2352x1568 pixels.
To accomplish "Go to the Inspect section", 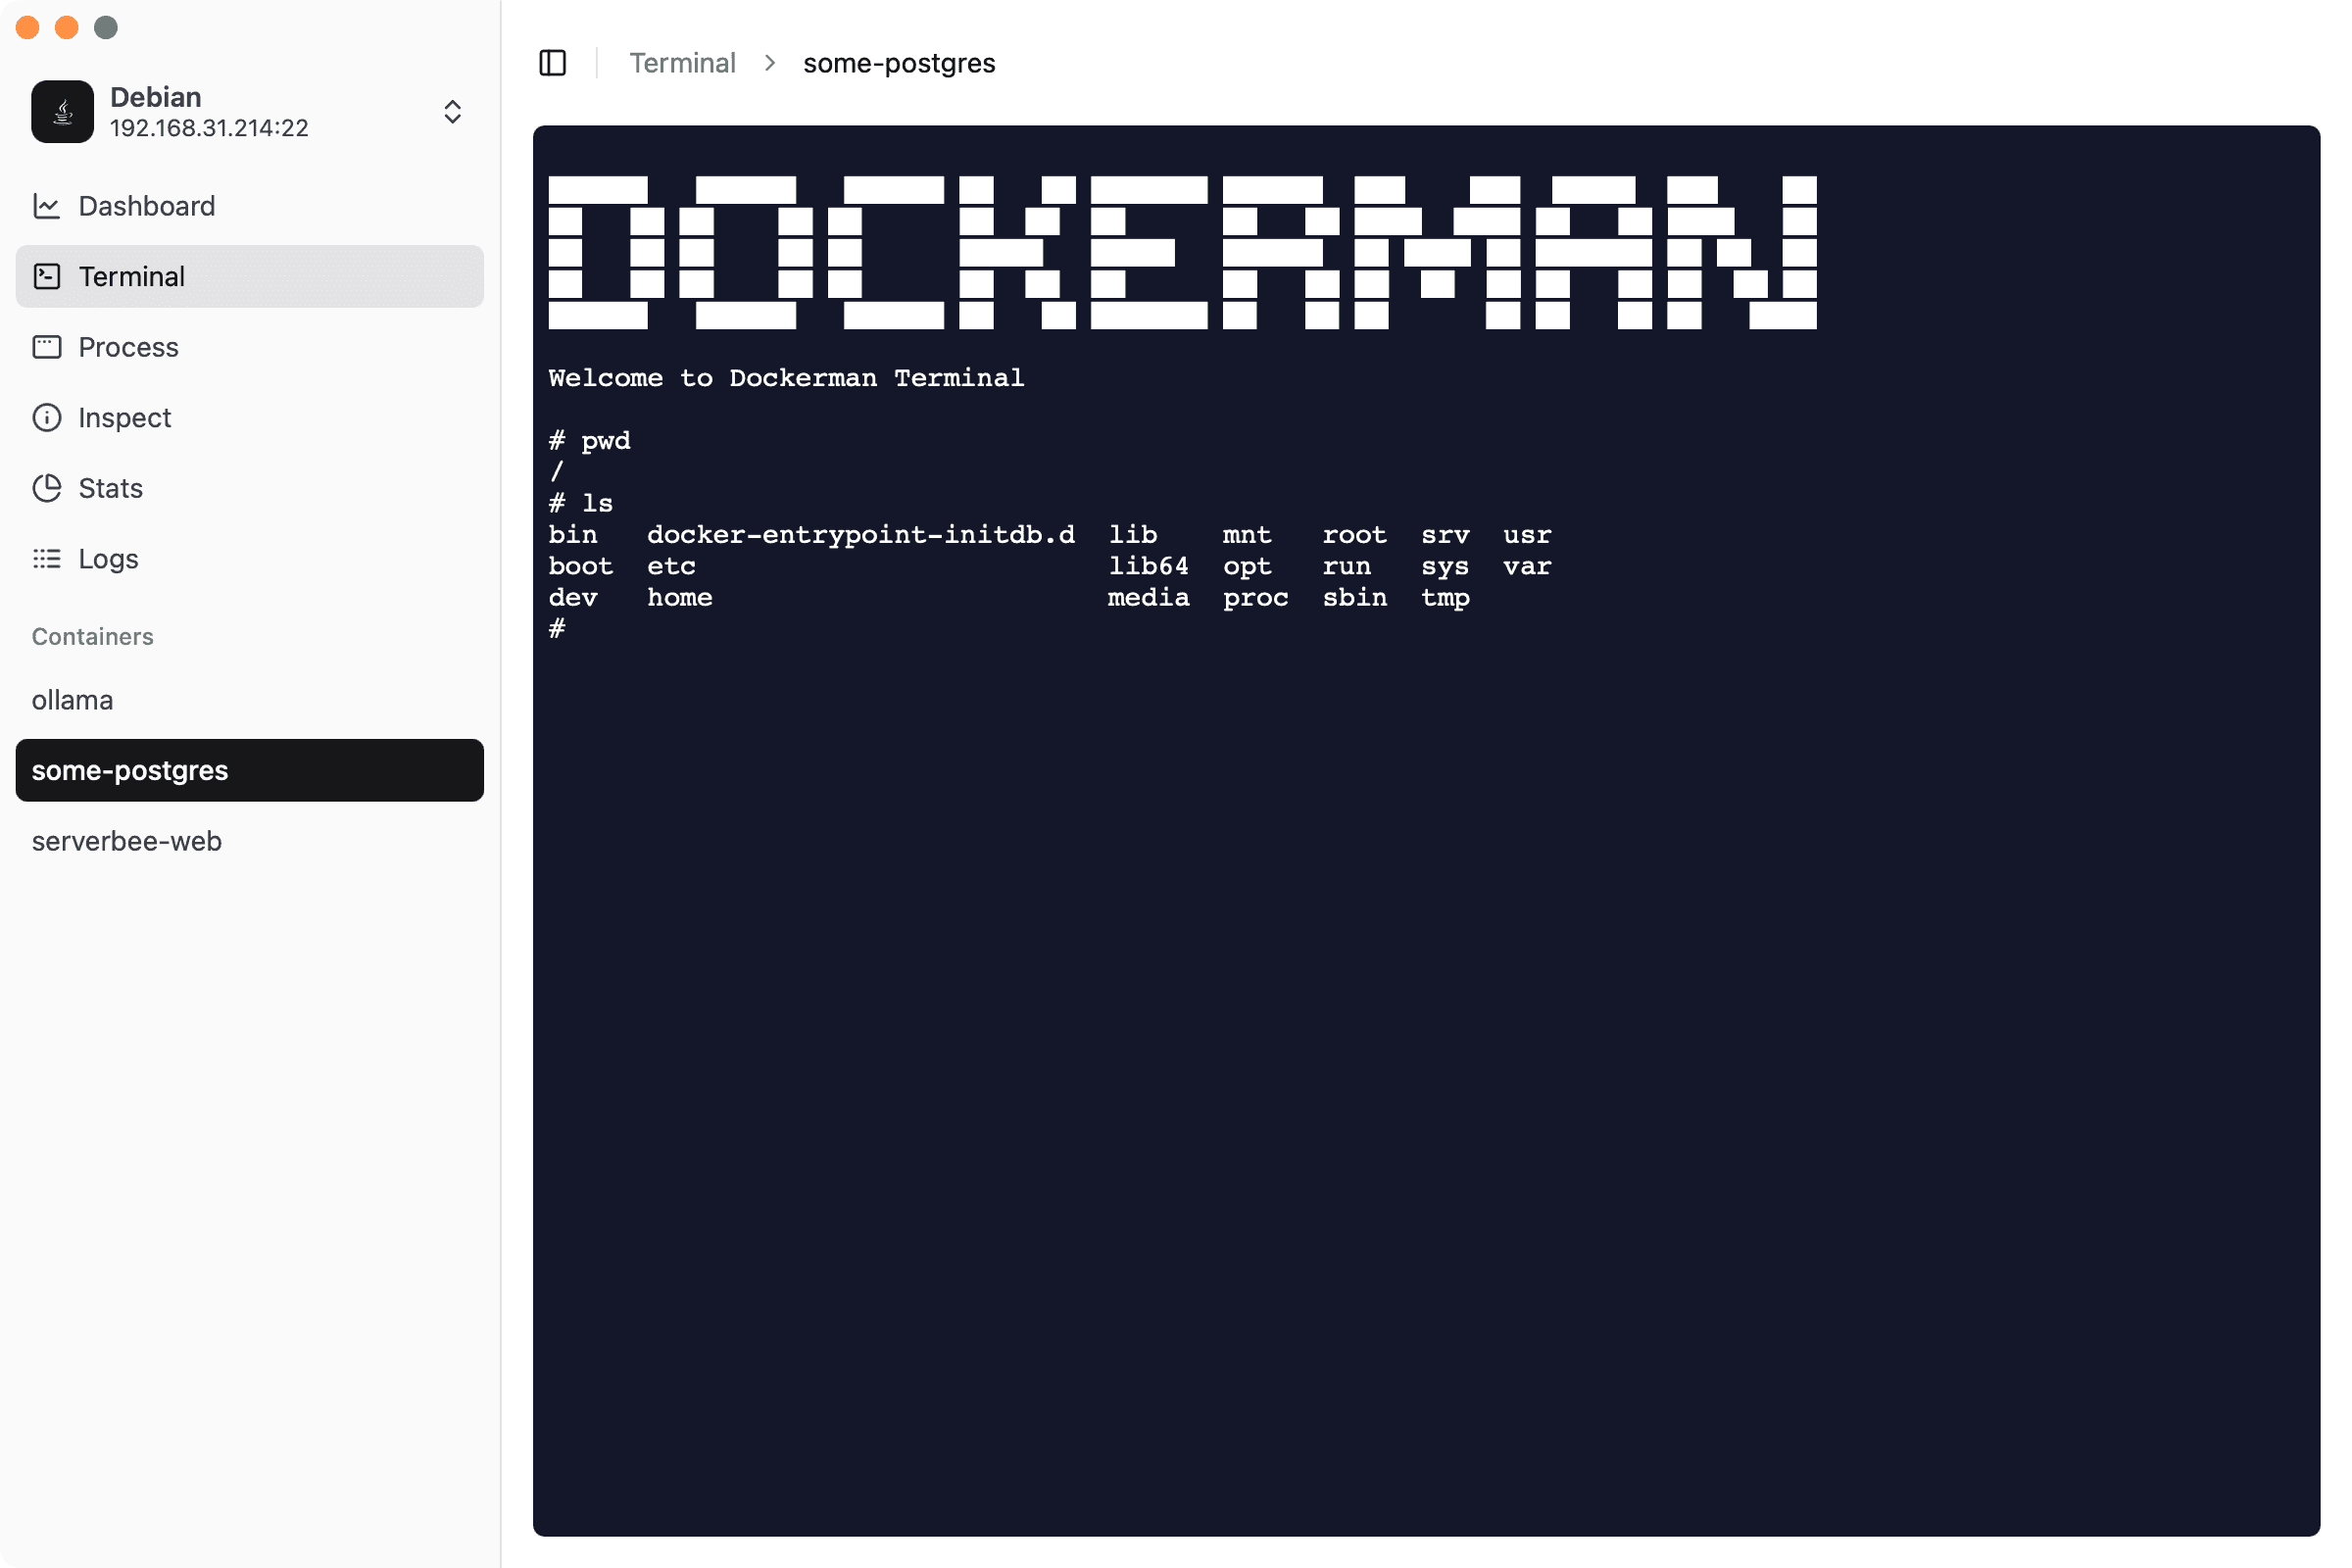I will [x=125, y=417].
